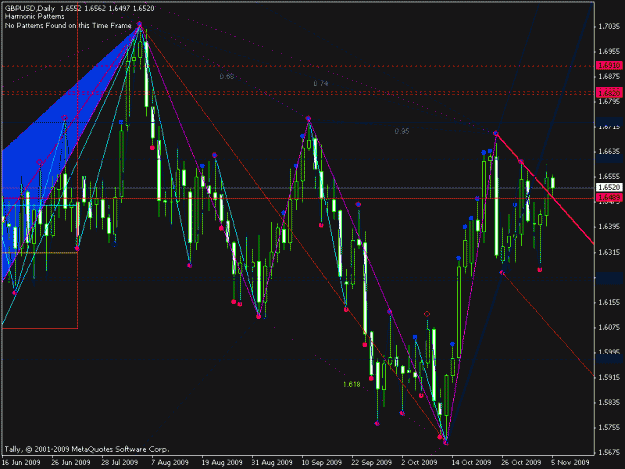Image resolution: width=625 pixels, height=469 pixels.
Task: Click the 1.5675 price axis label
Action: coord(609,453)
